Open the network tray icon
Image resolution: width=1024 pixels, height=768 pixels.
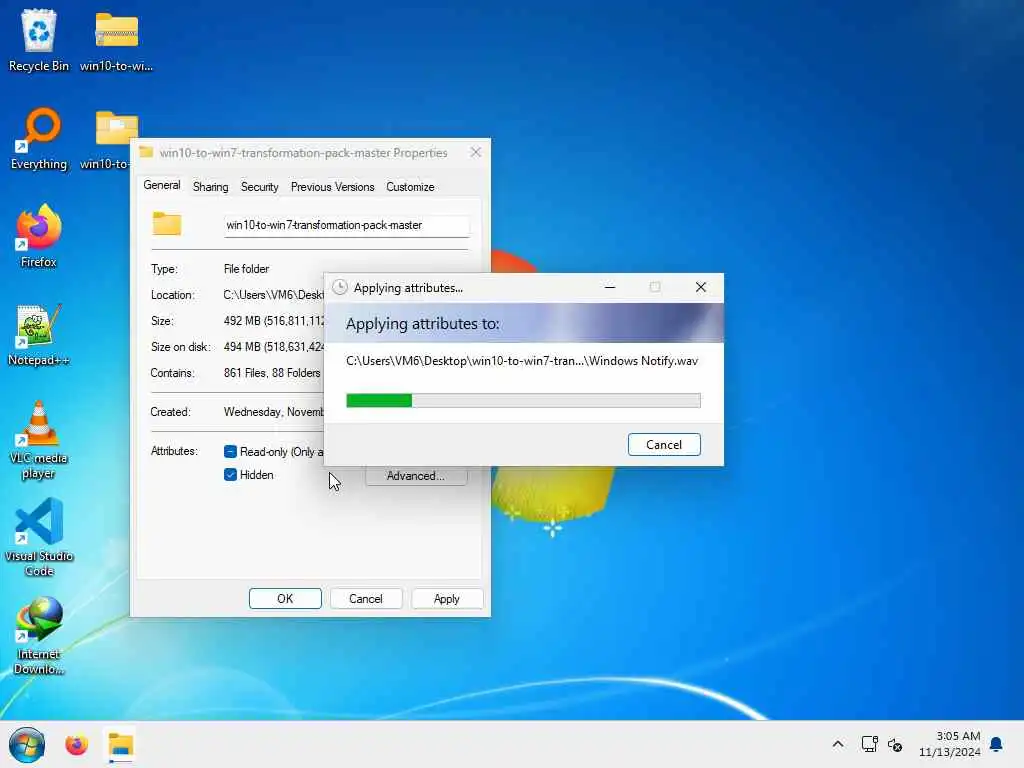tap(869, 744)
